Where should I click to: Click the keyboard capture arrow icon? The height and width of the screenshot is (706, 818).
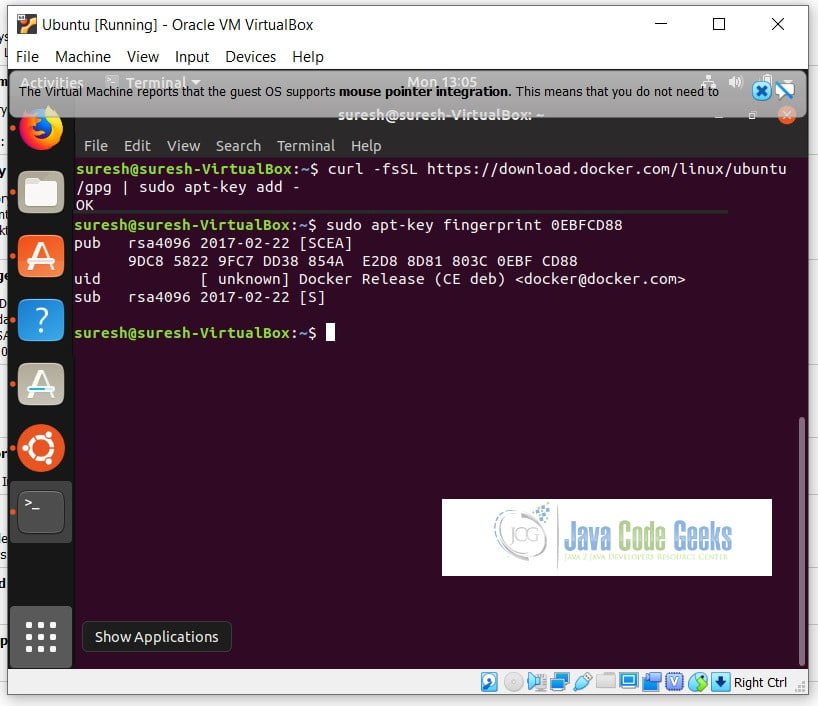[720, 682]
